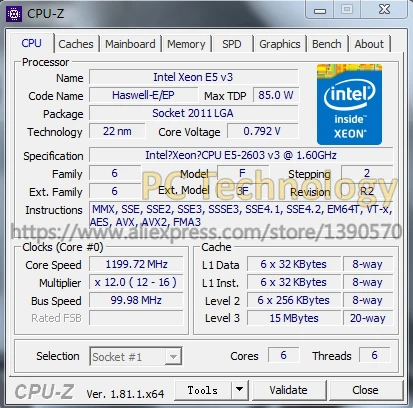Click the empty Rated FSB field
413x408 pixels.
click(136, 318)
